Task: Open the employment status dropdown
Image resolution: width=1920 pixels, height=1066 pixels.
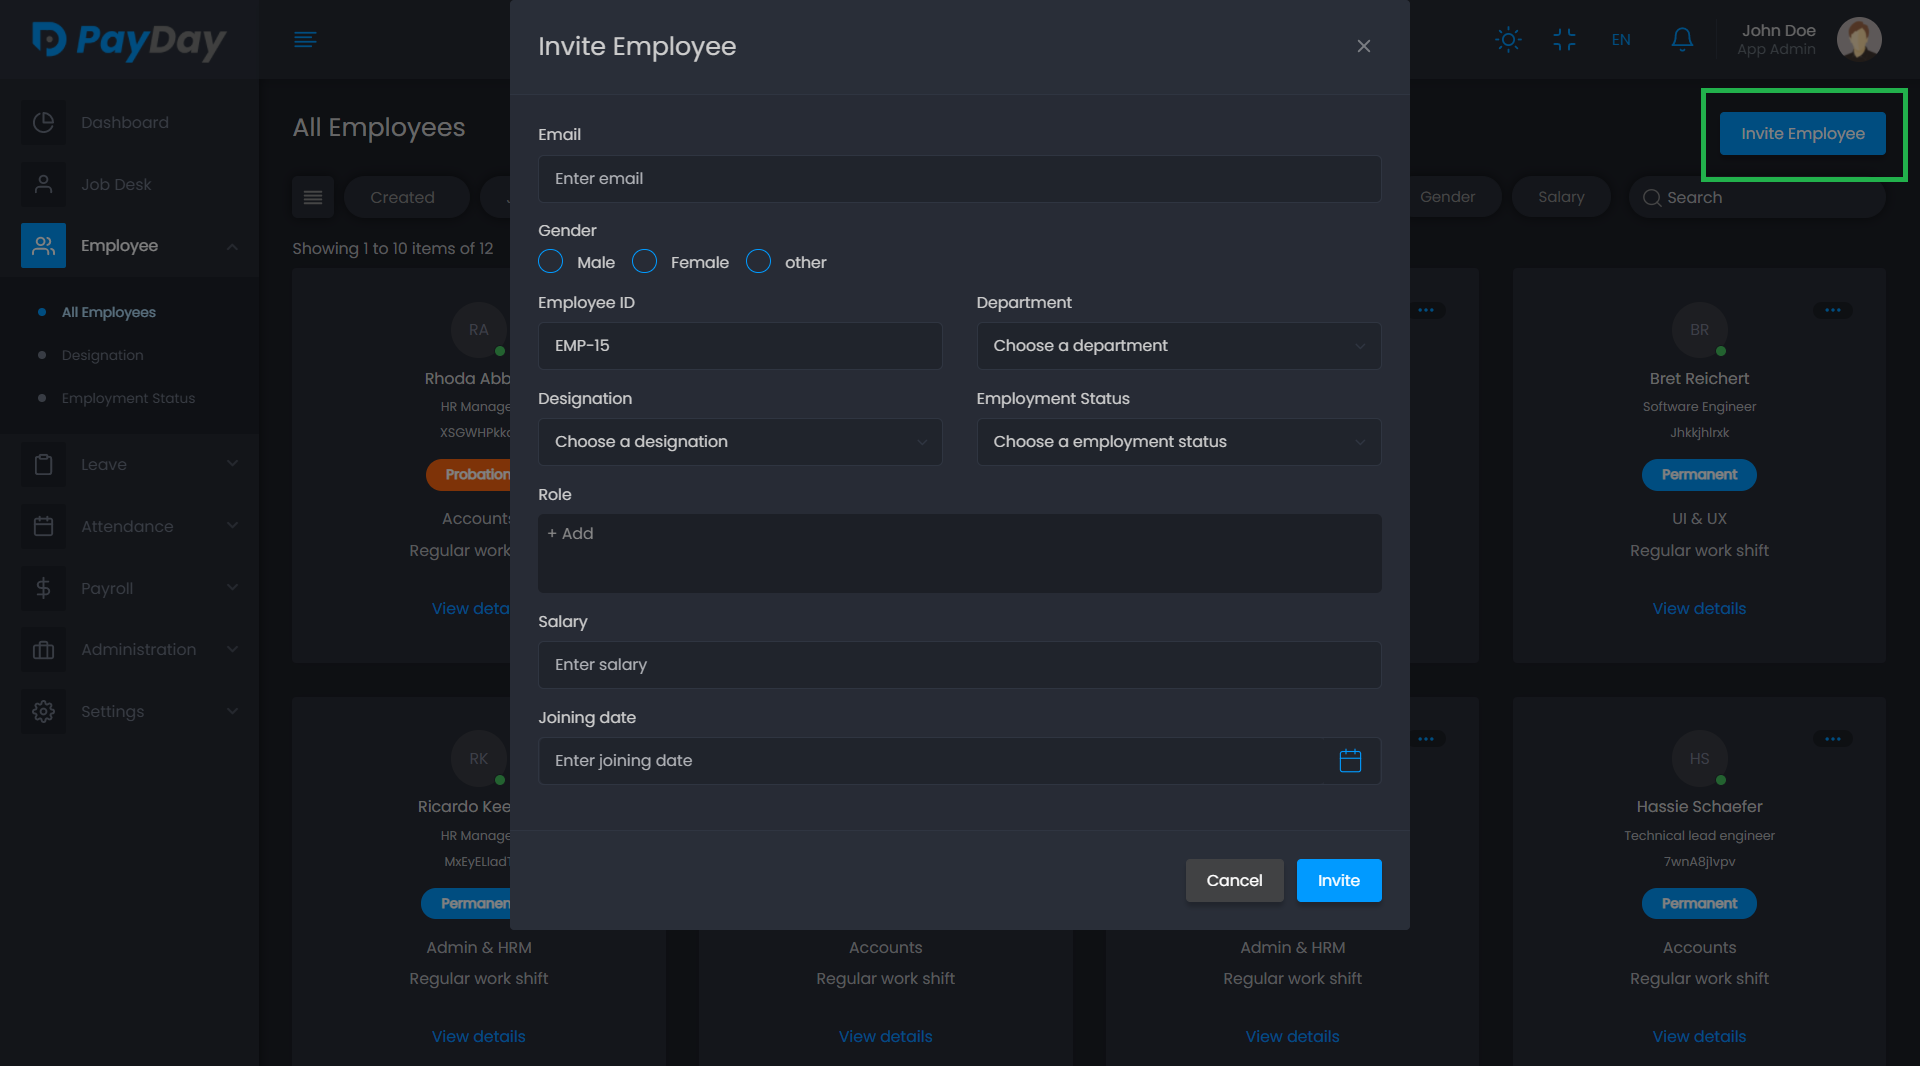Action: (1178, 442)
